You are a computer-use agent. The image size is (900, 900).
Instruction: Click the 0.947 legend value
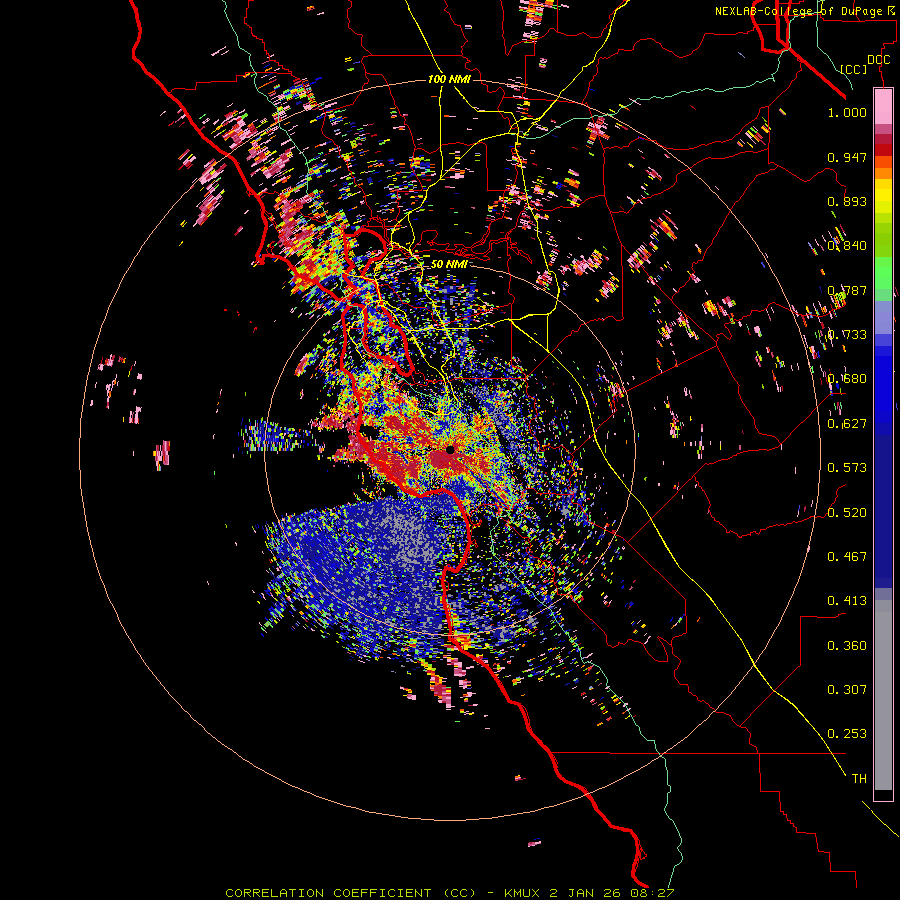click(x=847, y=157)
